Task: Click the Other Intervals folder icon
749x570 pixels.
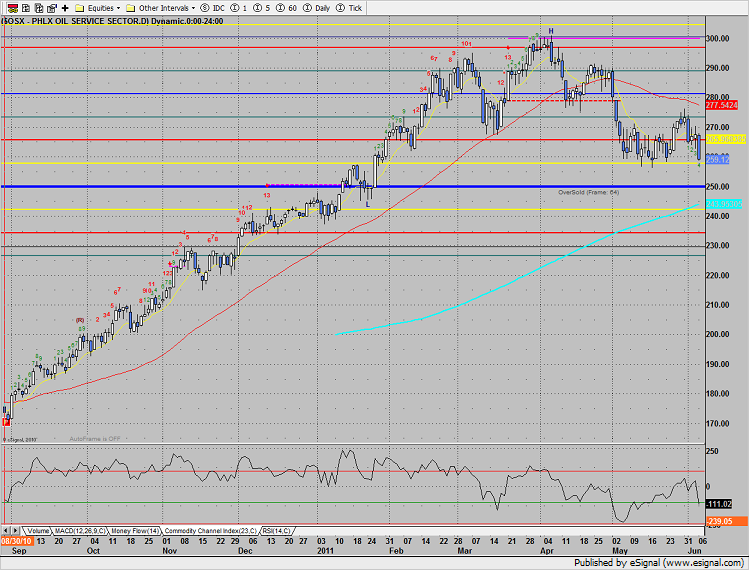Action: click(x=130, y=8)
